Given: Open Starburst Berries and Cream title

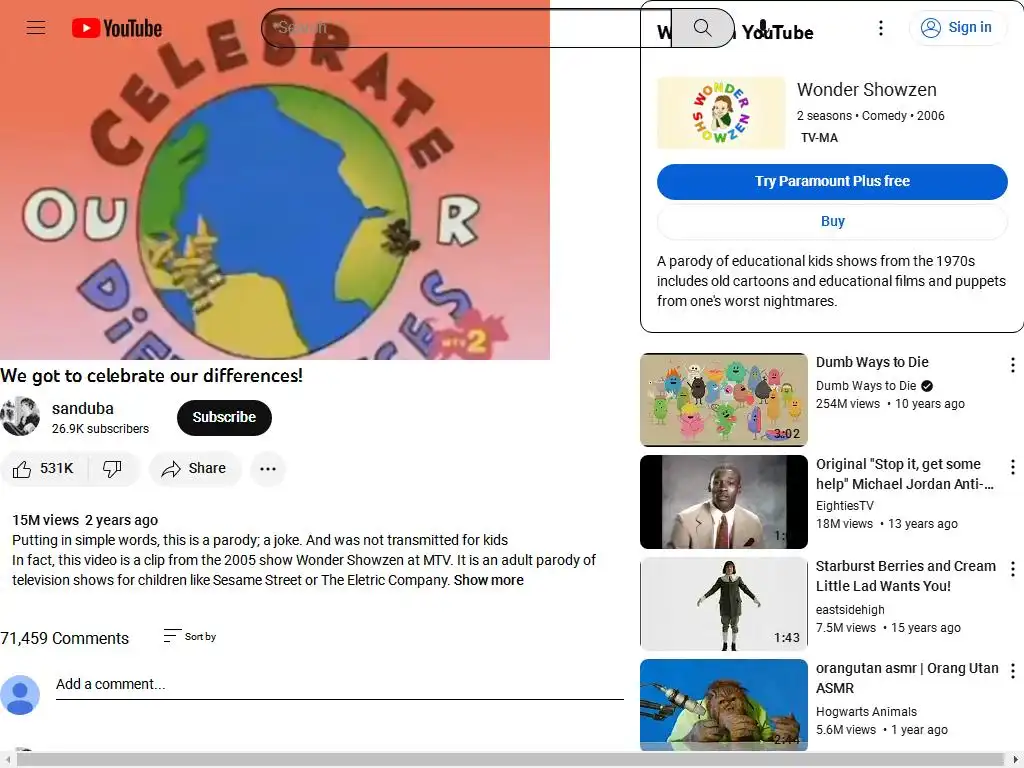Looking at the screenshot, I should [x=906, y=576].
